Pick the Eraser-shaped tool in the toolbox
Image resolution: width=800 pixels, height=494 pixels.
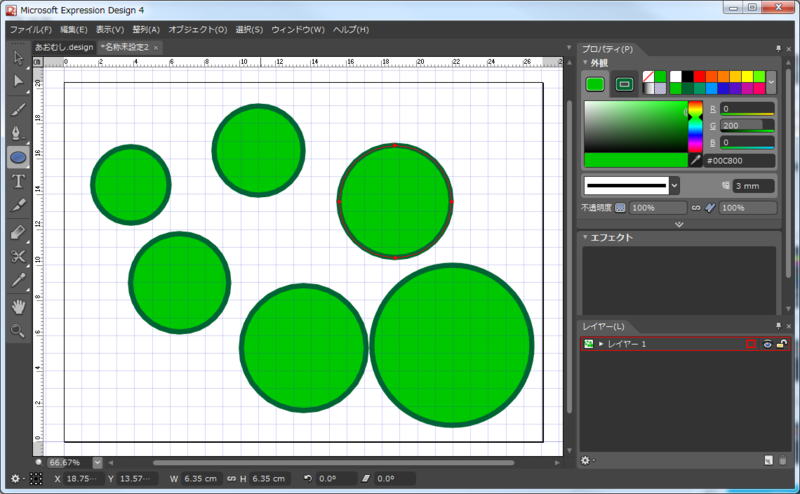pos(18,232)
